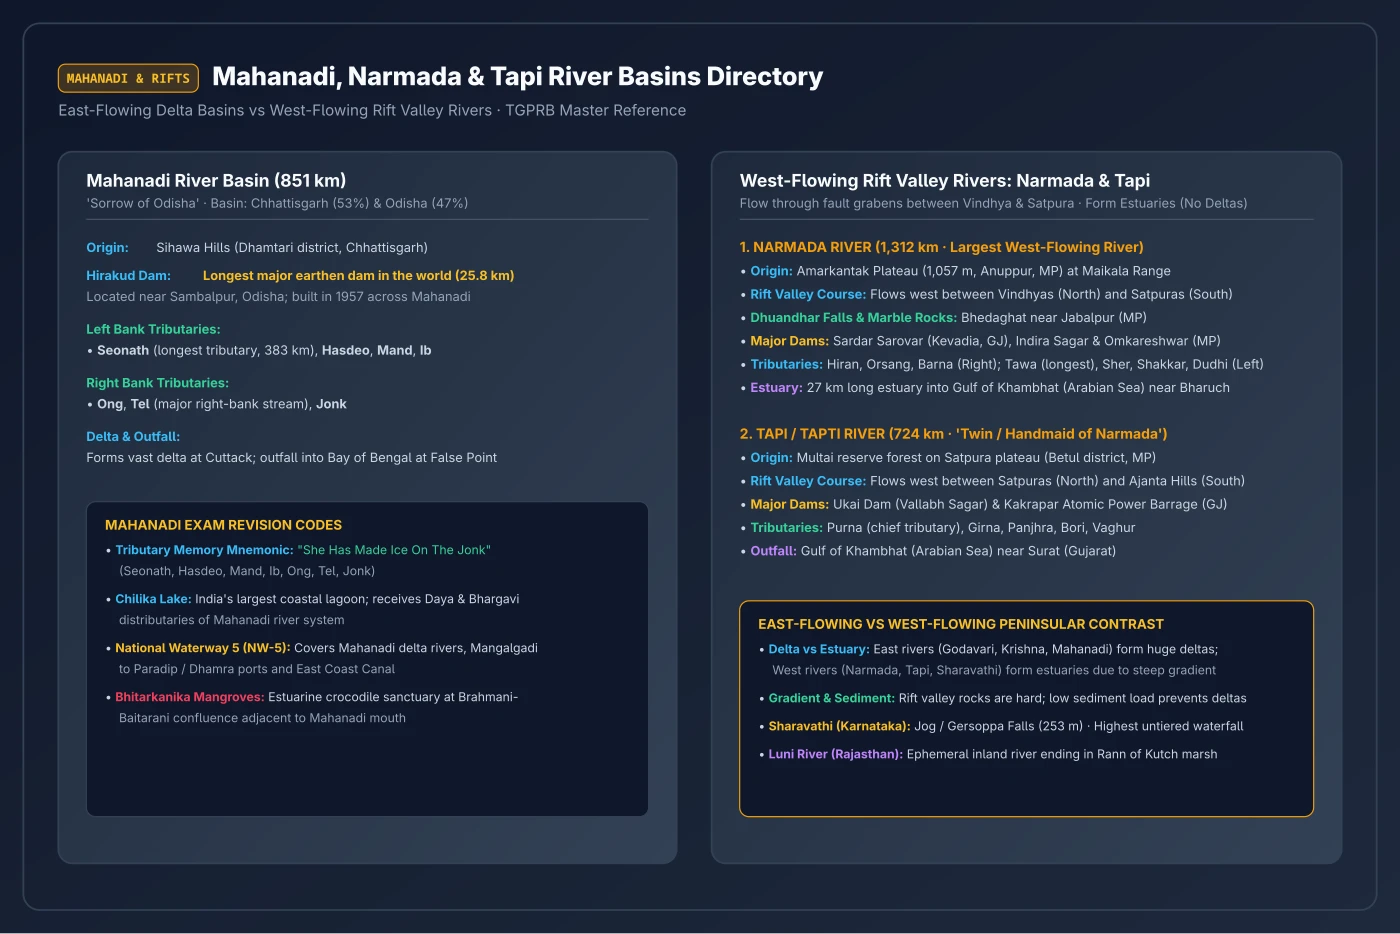Click the parenthetical tributary list starting with Seonath
This screenshot has width=1400, height=934.
tap(247, 571)
